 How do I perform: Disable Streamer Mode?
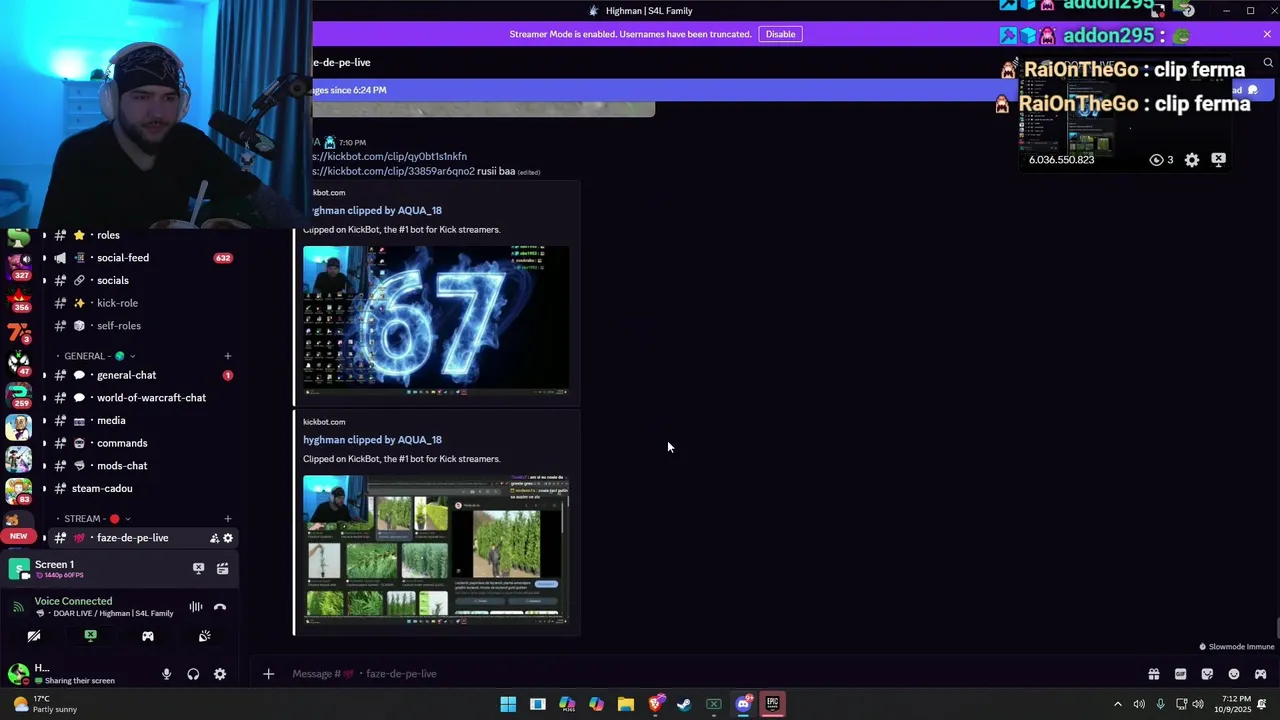coord(780,34)
